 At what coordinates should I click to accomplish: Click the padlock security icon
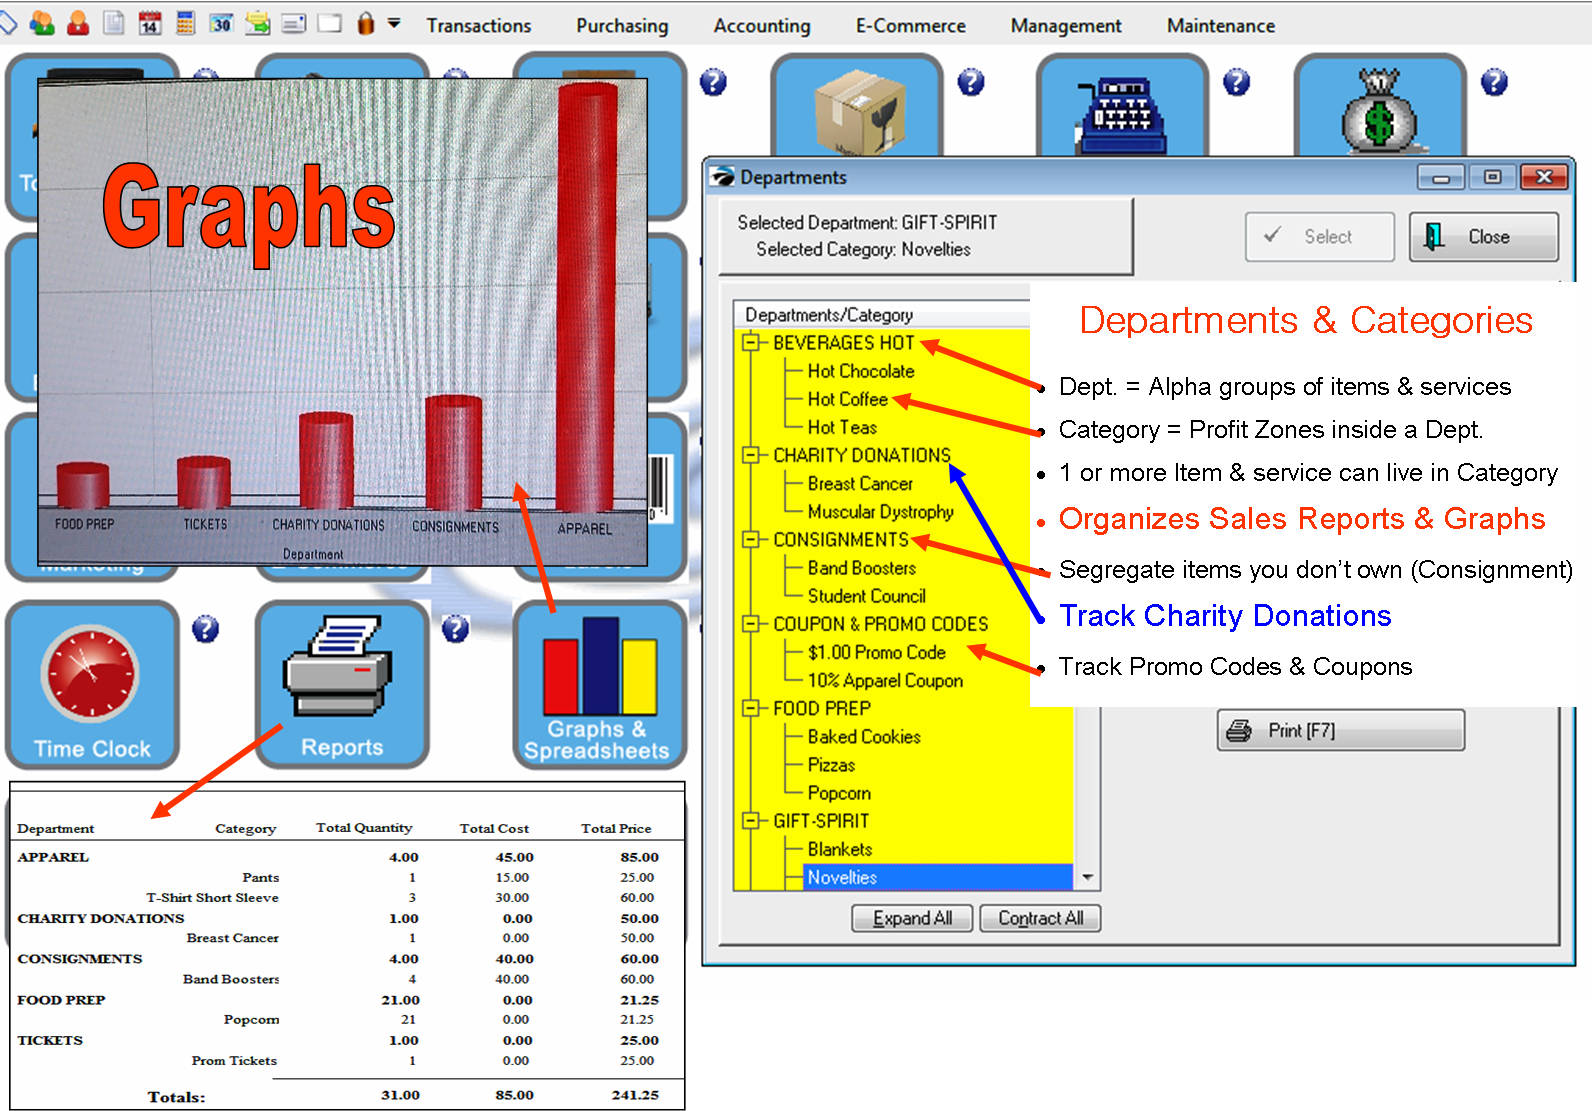[x=366, y=22]
